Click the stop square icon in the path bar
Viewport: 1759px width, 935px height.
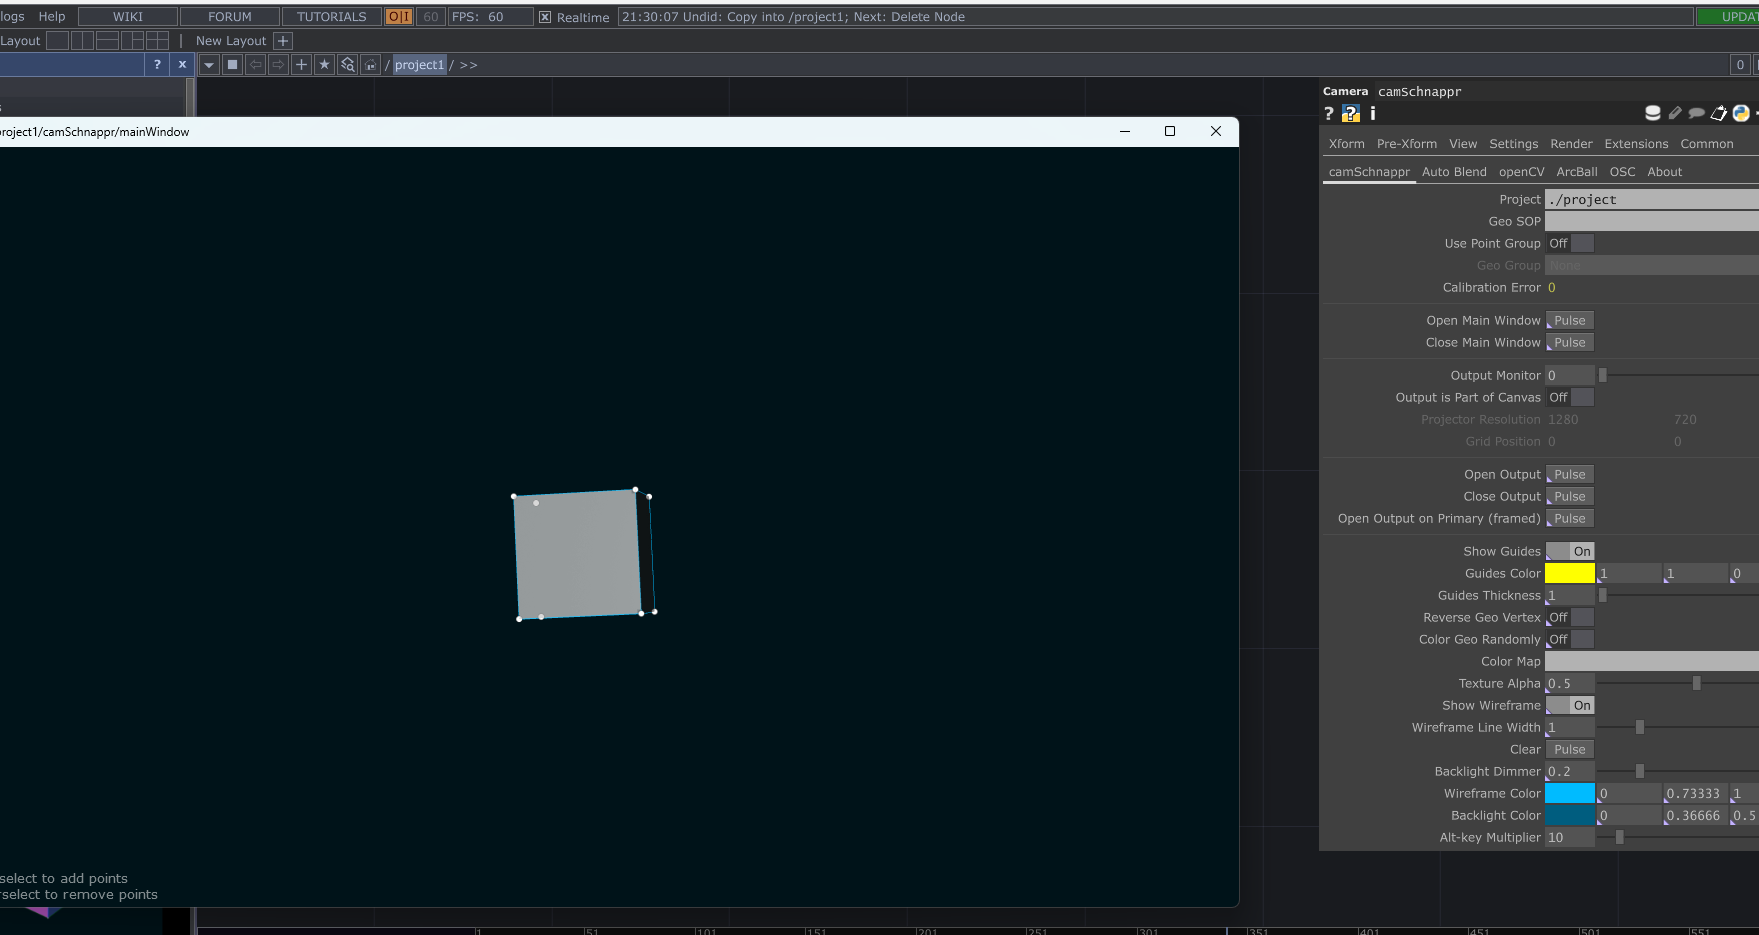pyautogui.click(x=232, y=64)
